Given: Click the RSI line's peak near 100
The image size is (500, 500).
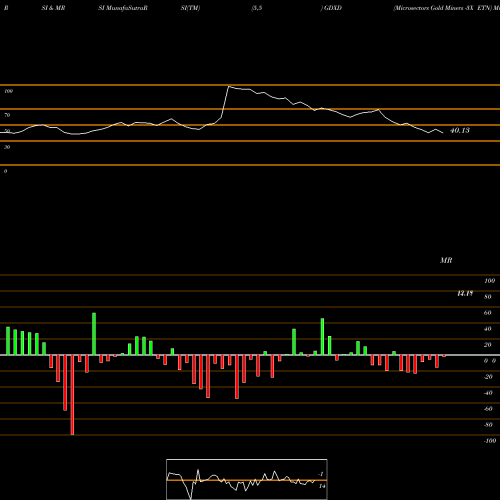Looking at the screenshot, I should (229, 87).
